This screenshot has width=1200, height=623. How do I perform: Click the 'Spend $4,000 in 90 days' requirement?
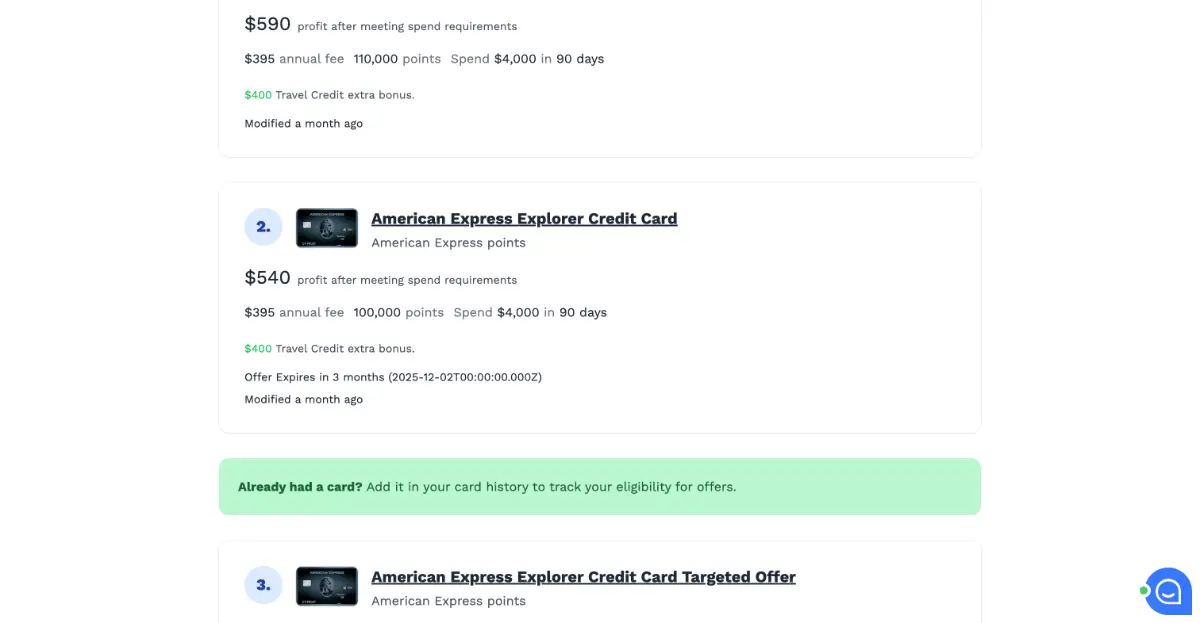pyautogui.click(x=530, y=312)
